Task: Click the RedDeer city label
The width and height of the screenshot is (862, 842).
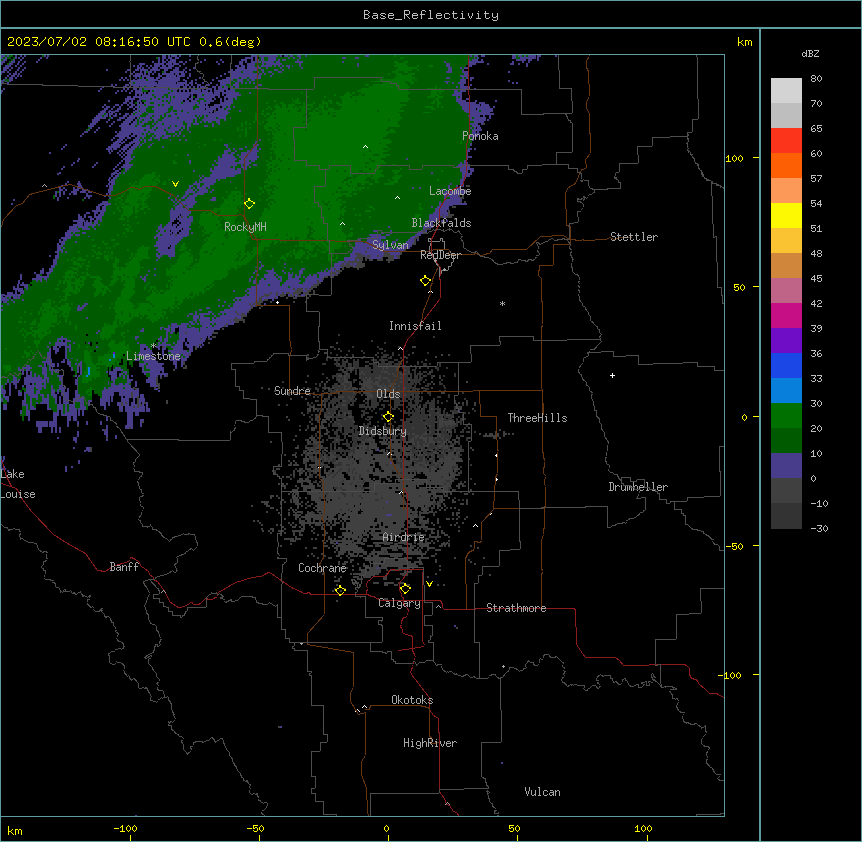Action: tap(440, 255)
